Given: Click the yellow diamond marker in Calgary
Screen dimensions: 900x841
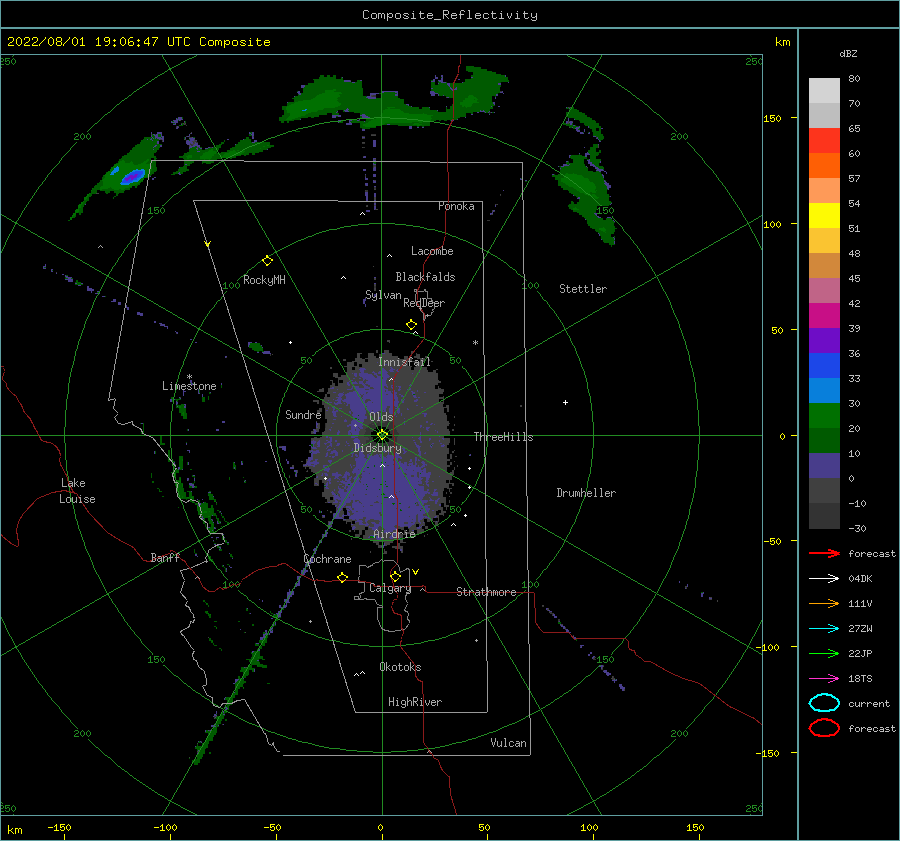Looking at the screenshot, I should pyautogui.click(x=395, y=576).
